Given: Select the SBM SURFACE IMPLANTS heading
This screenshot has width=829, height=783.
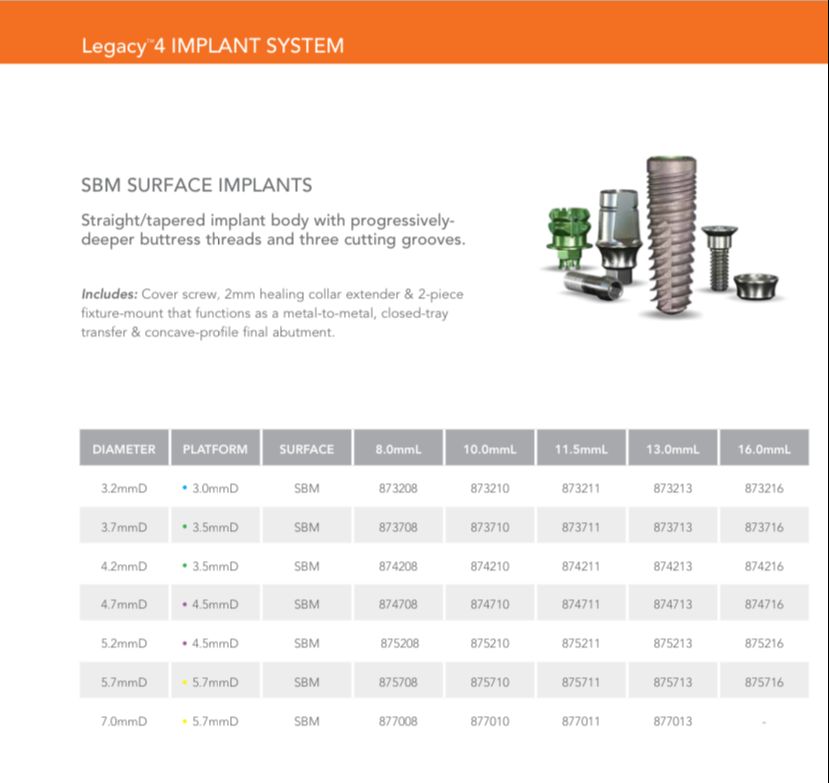Looking at the screenshot, I should point(196,185).
